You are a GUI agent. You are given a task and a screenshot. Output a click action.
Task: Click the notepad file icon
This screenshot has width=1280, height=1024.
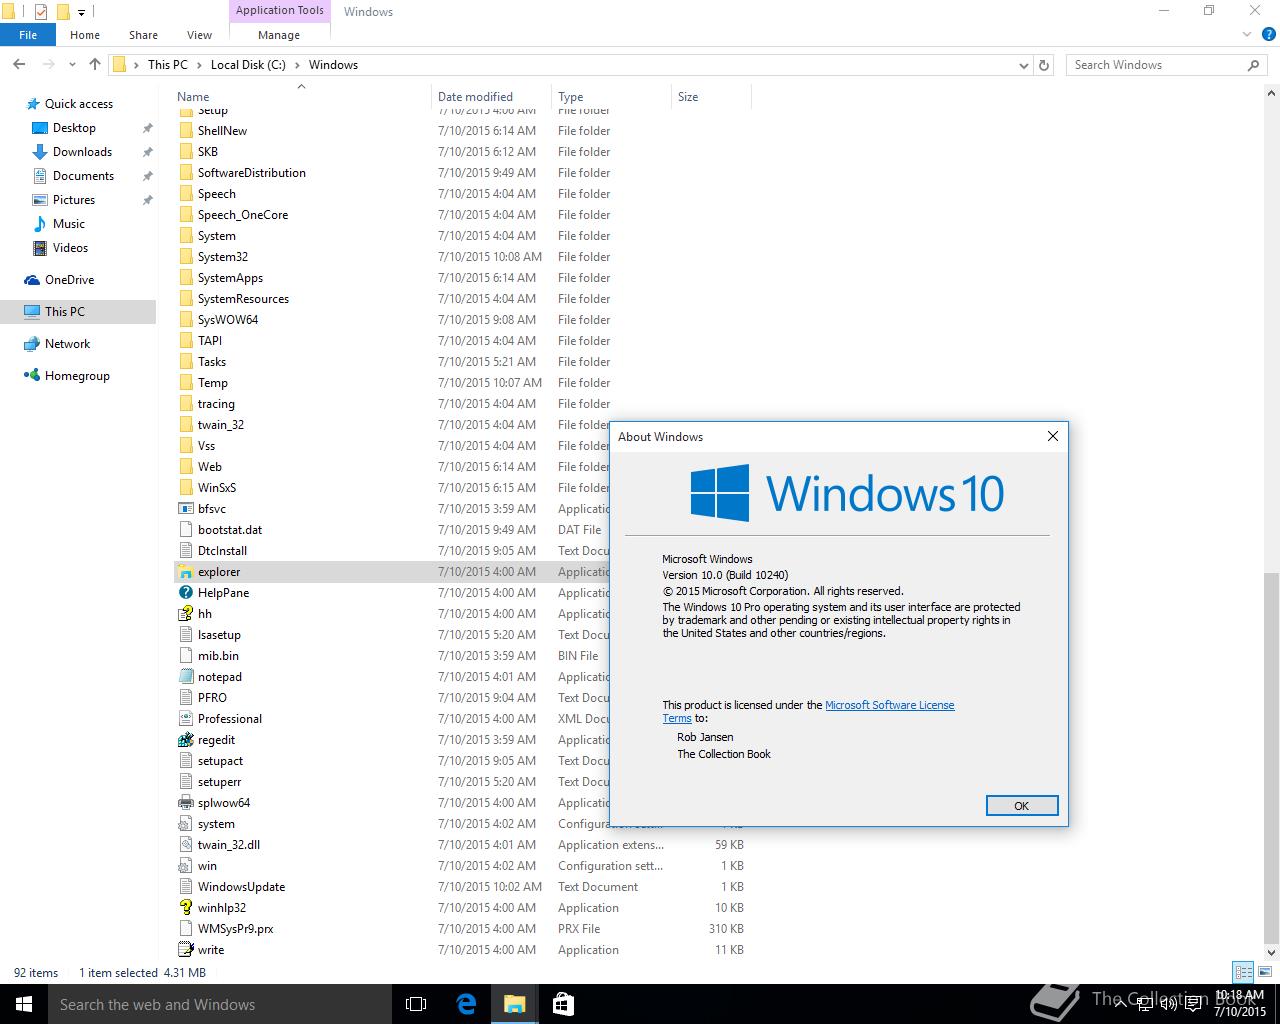pos(185,677)
